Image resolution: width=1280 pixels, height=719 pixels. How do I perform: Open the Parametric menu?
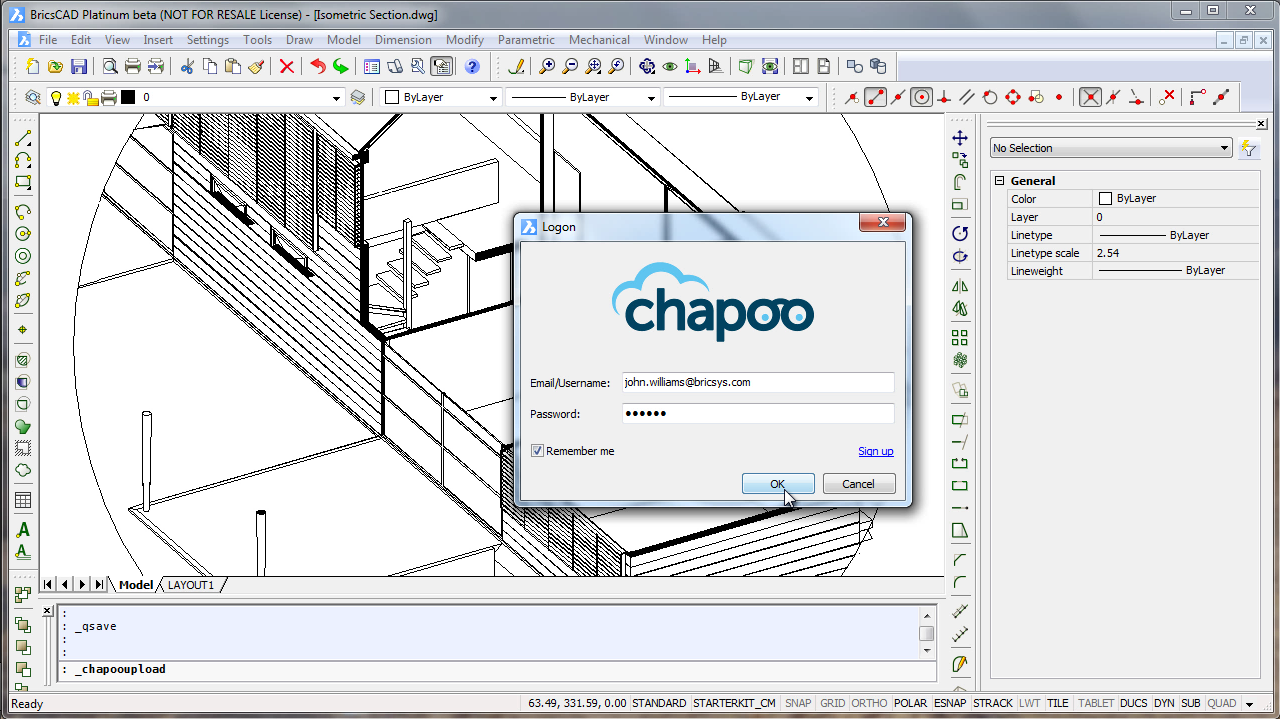click(526, 40)
